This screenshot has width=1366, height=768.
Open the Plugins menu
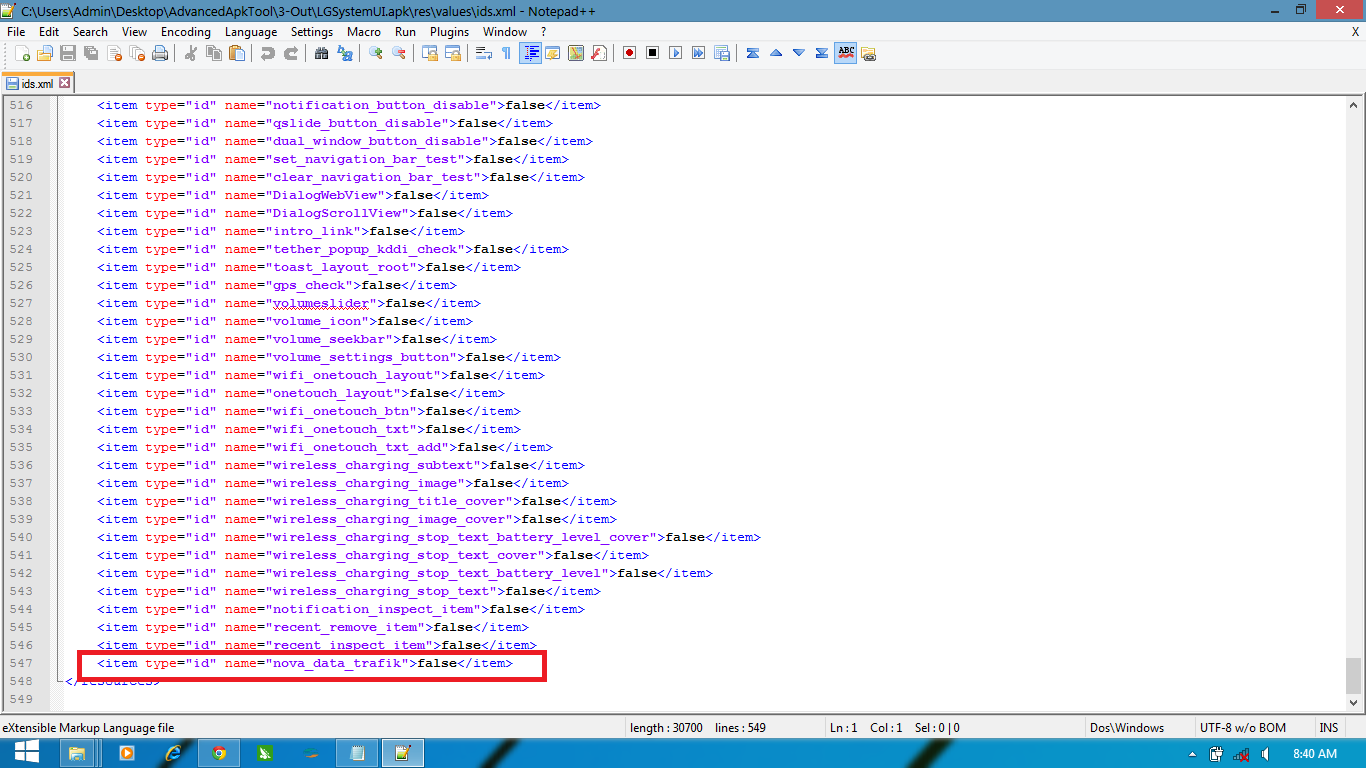pos(450,31)
